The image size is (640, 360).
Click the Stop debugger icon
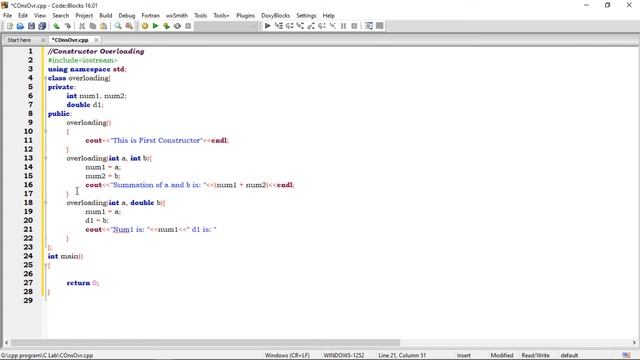354,26
